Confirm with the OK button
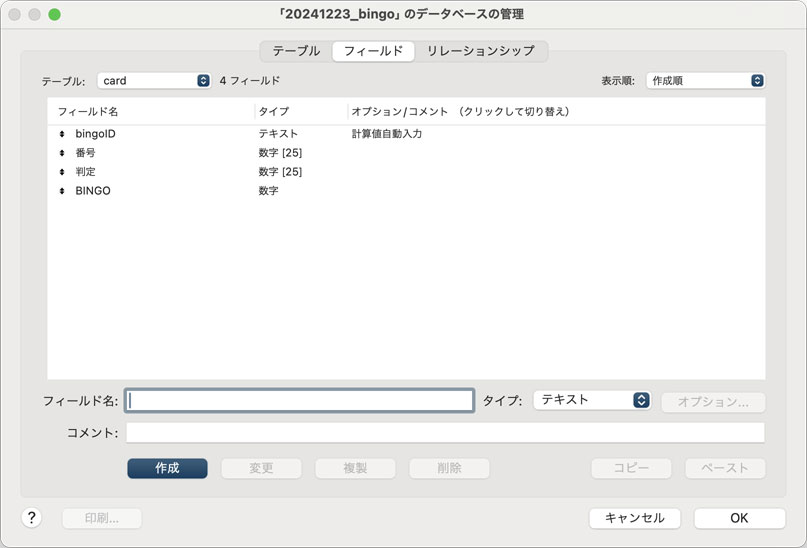The width and height of the screenshot is (807, 548). (x=740, y=518)
